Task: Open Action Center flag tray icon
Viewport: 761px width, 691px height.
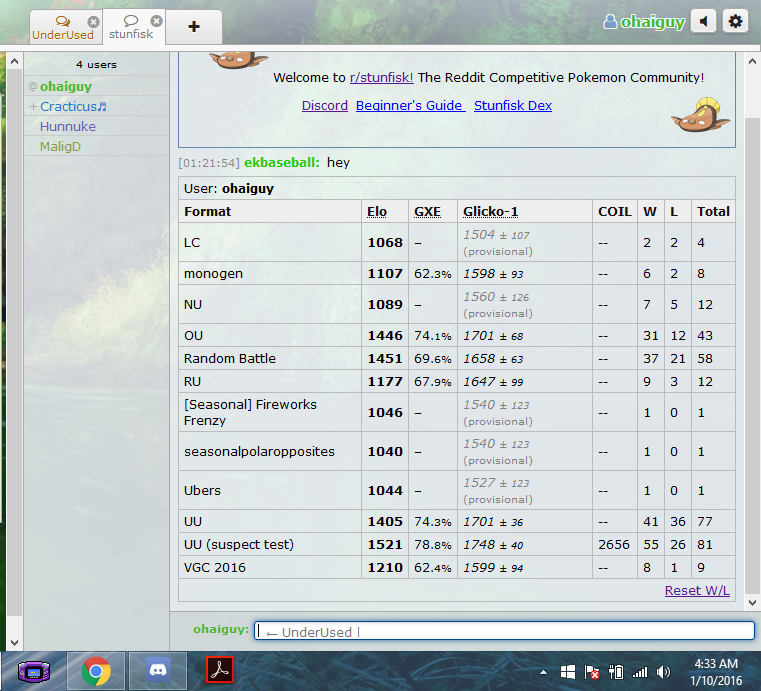Action: click(592, 672)
